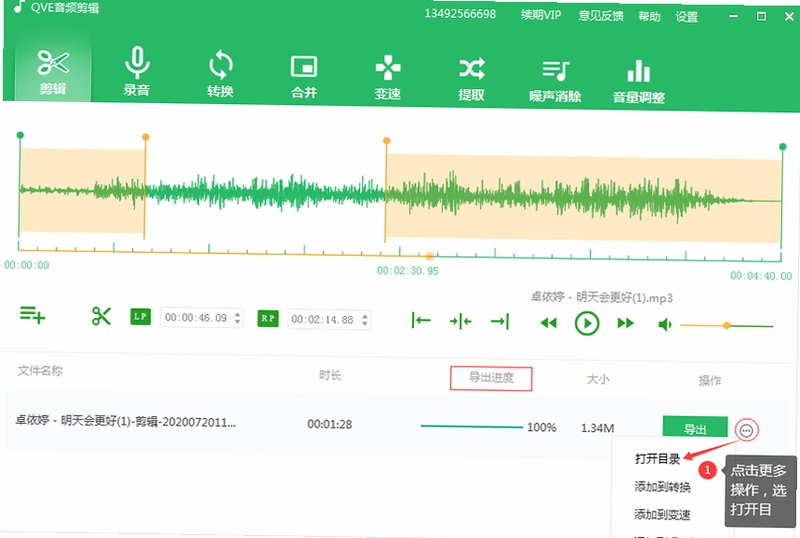Open the 音量调整 volume adjust tool
This screenshot has height=538, width=800.
[x=639, y=82]
